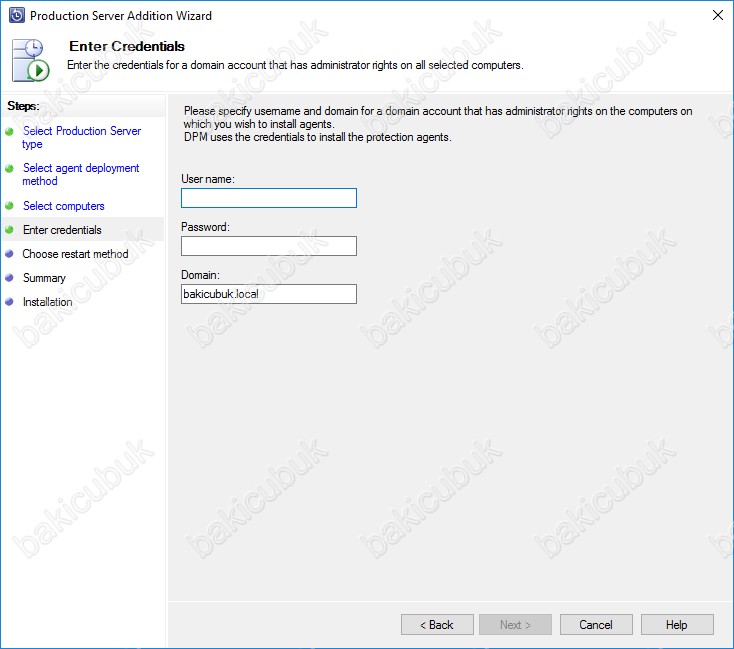Click green bullet next to Select agent deployment method
734x649 pixels.
[x=9, y=168]
